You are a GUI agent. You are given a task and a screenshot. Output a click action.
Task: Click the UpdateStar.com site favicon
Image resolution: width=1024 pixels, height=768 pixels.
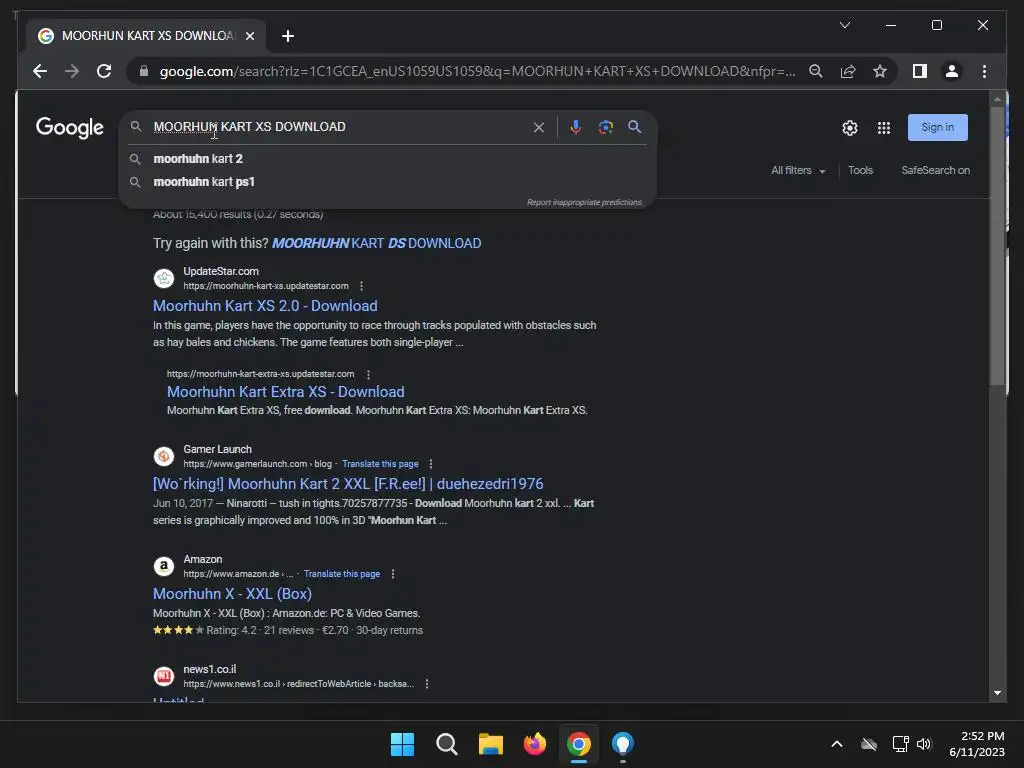[x=164, y=278]
